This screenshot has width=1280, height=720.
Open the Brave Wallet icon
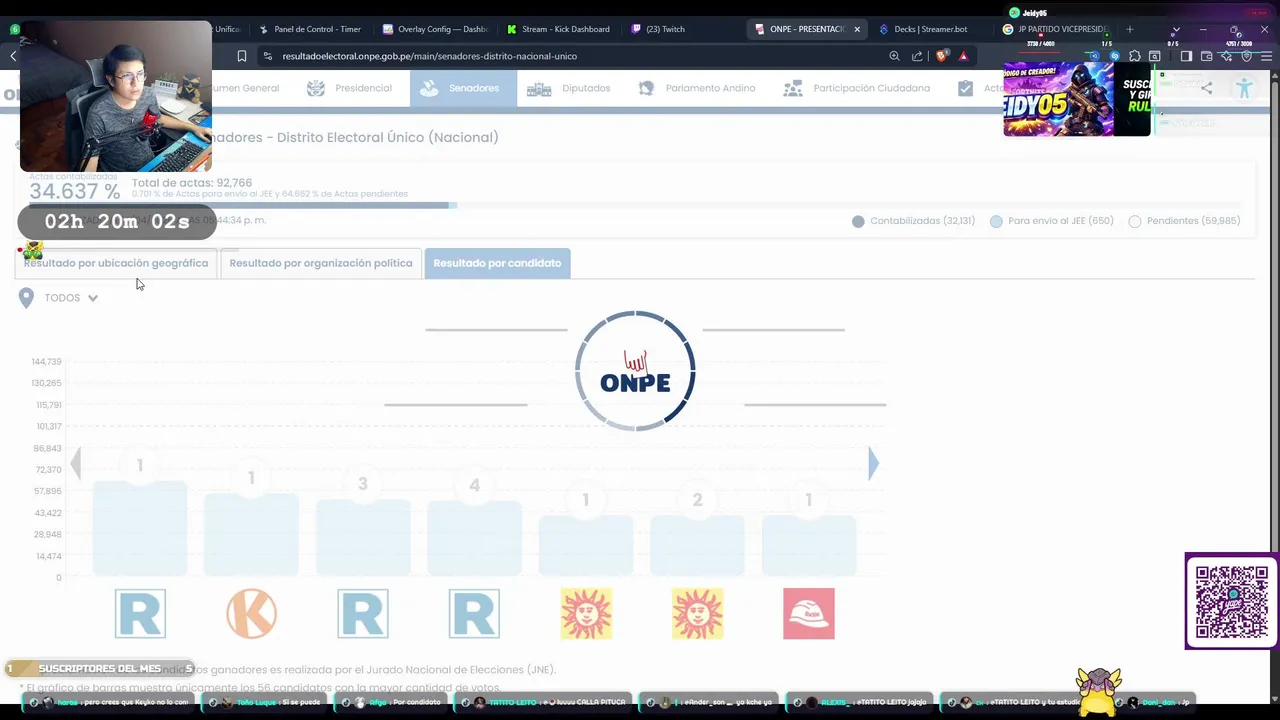click(1207, 56)
